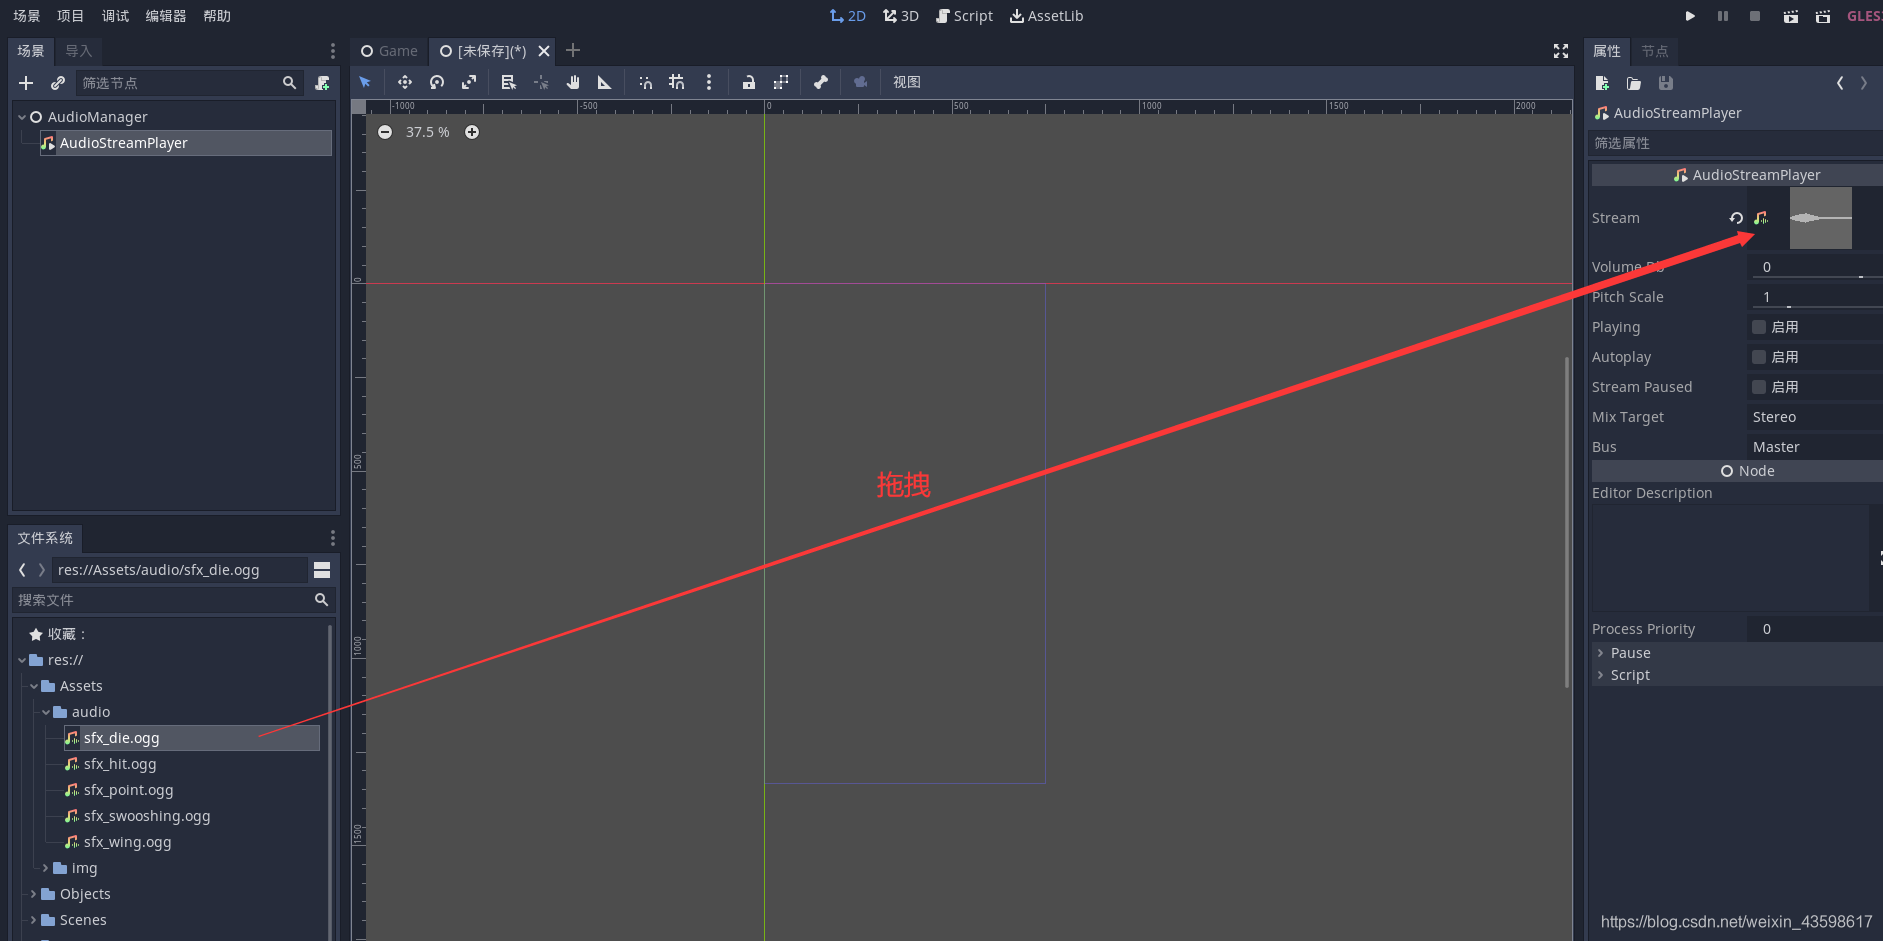Viewport: 1883px width, 941px height.
Task: Pause the running scene
Action: [x=1723, y=16]
